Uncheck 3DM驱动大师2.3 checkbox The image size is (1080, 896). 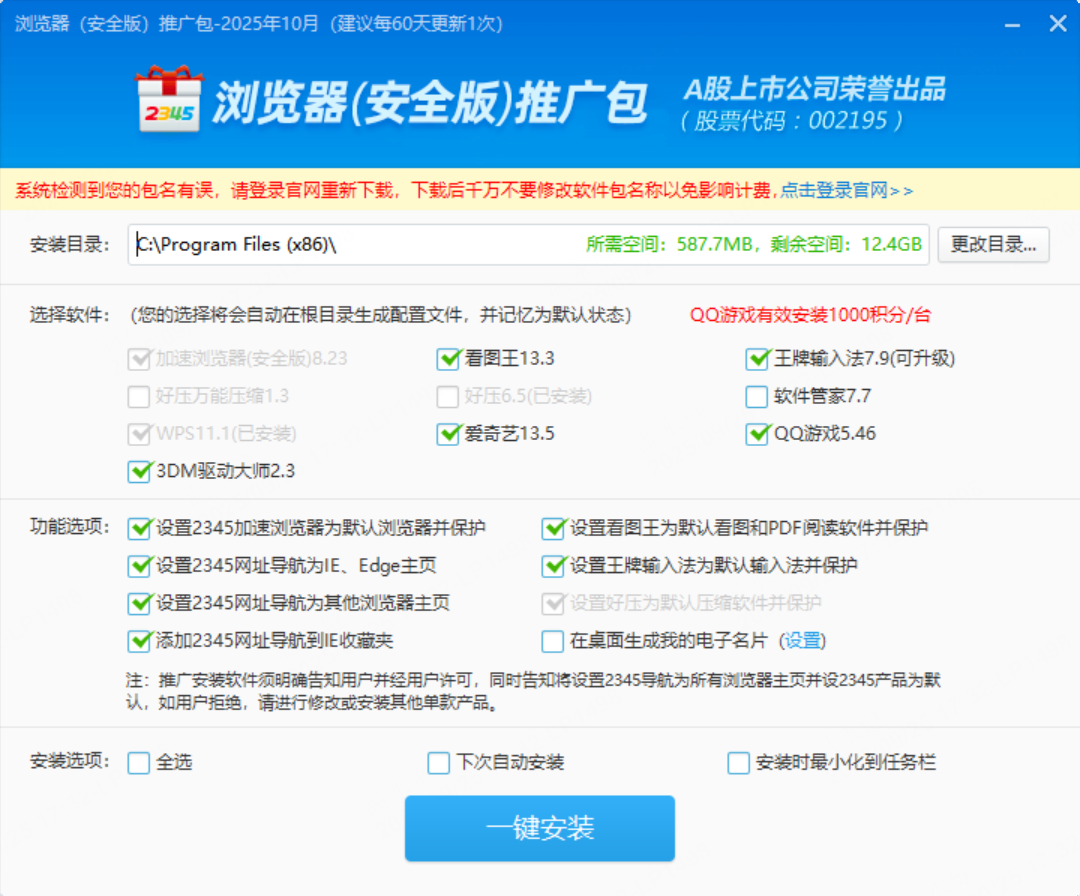(x=139, y=471)
